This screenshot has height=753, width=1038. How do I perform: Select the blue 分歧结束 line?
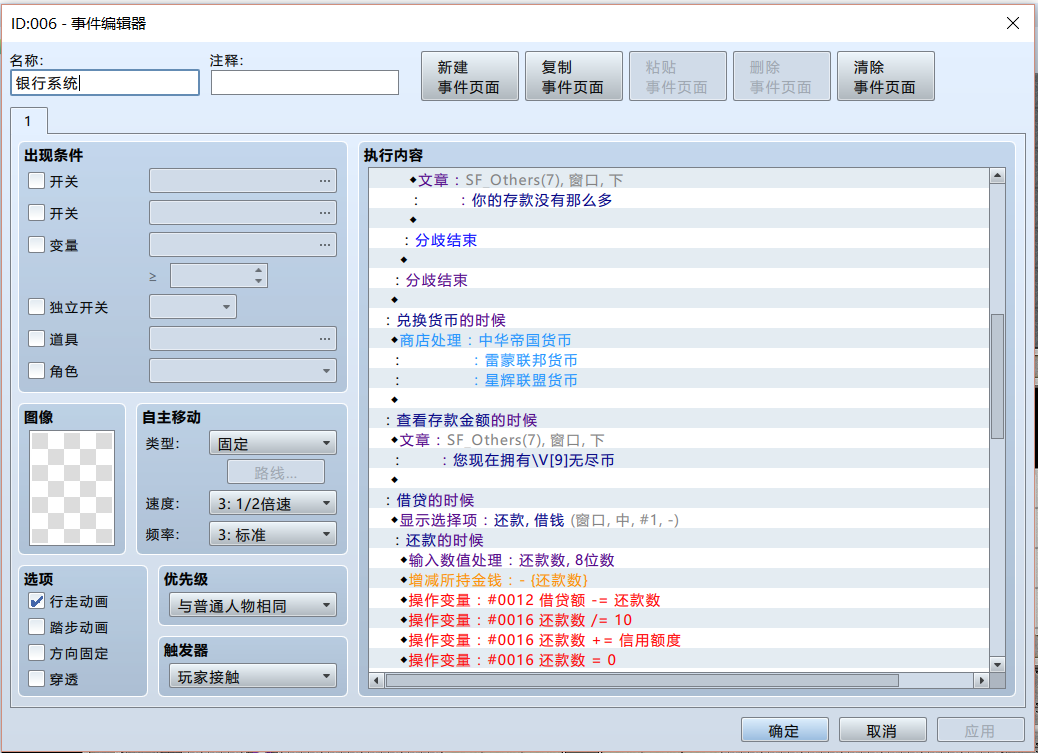click(x=679, y=240)
